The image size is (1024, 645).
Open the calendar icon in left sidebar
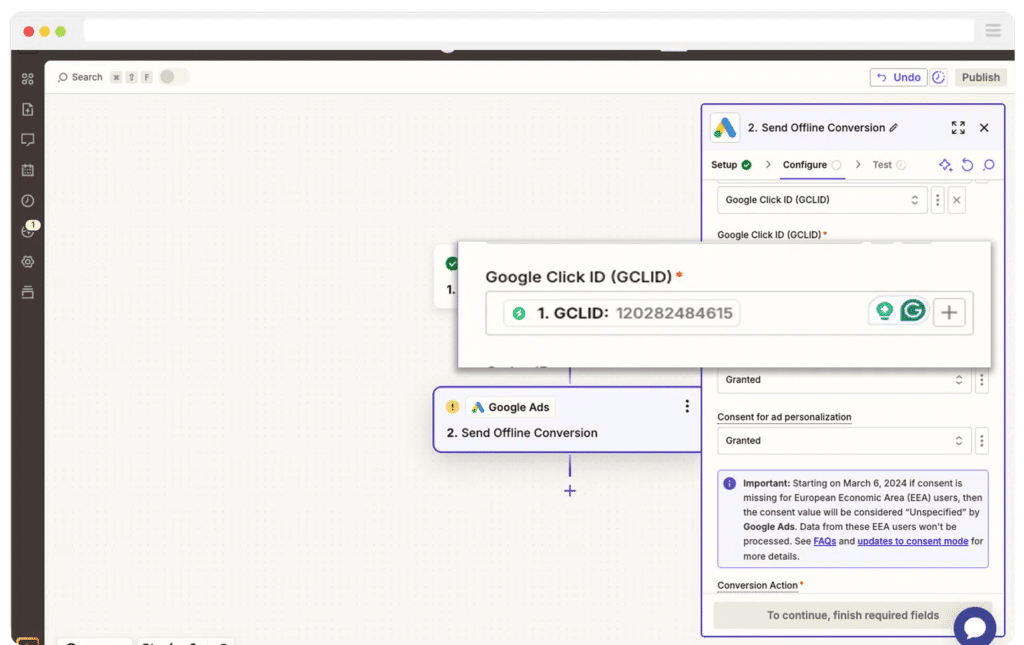(27, 170)
